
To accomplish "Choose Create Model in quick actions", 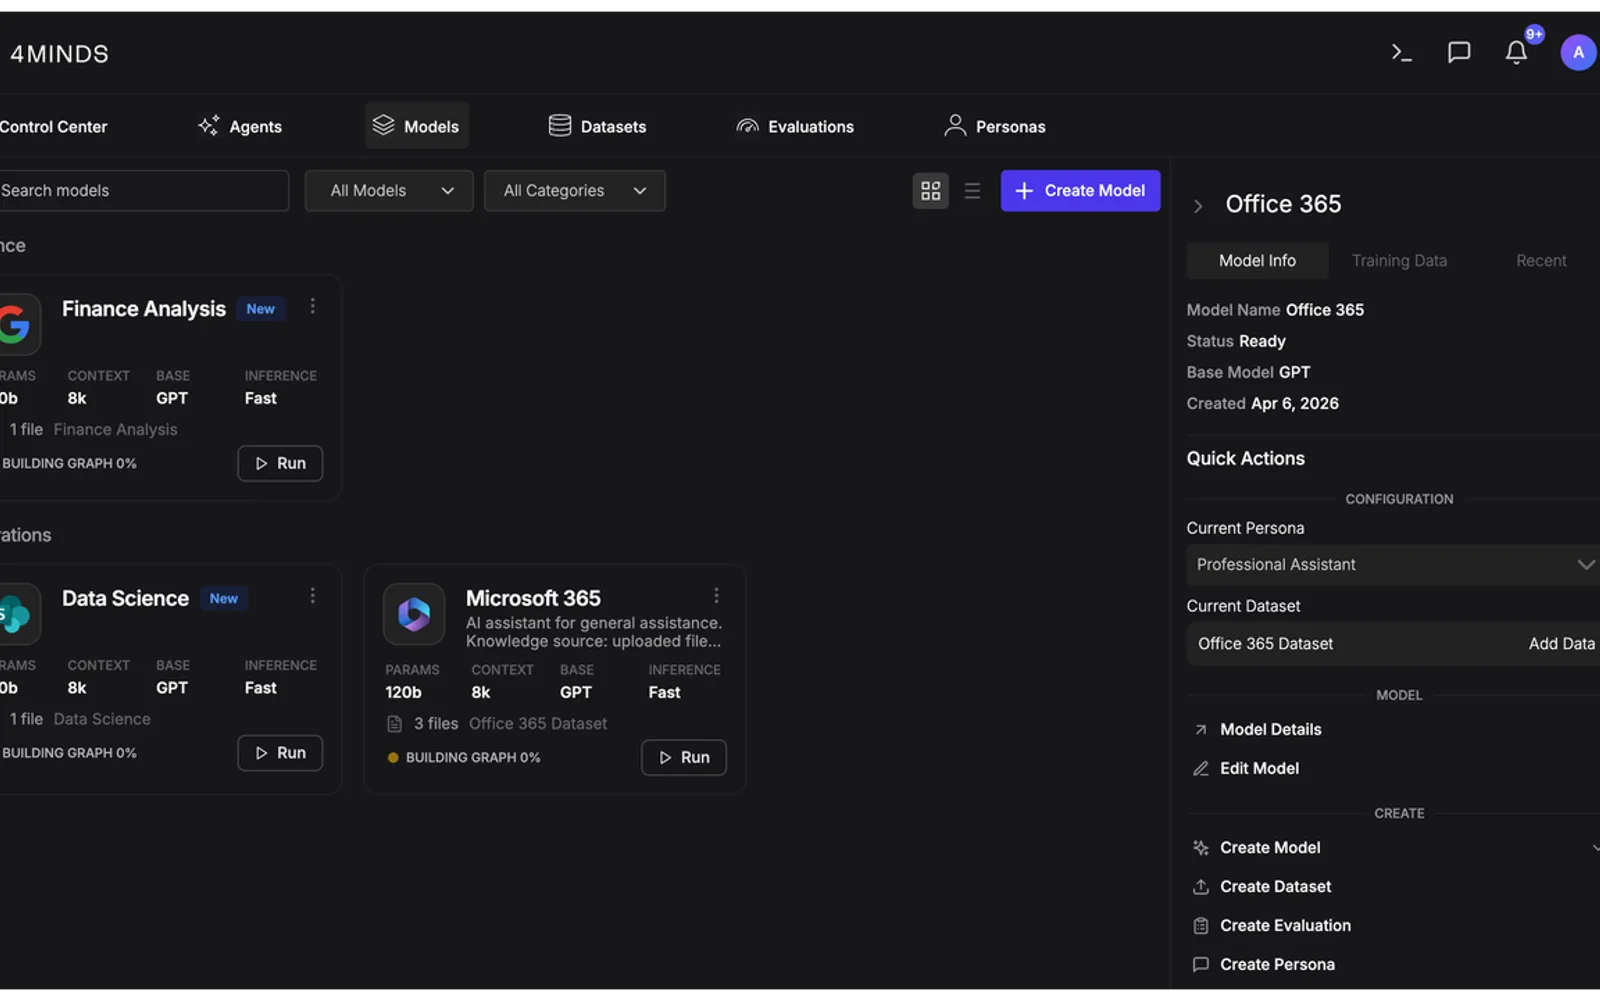I will pos(1257,848).
